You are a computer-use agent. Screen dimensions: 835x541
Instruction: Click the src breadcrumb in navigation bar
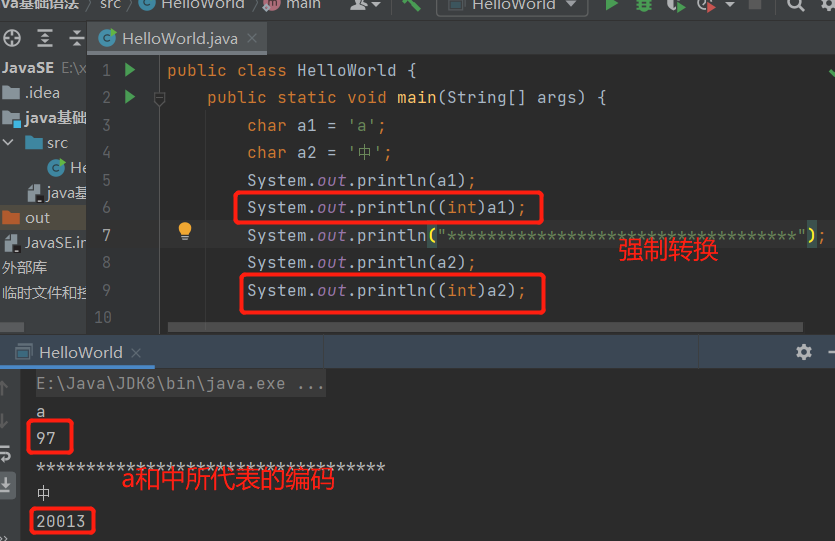coord(110,5)
